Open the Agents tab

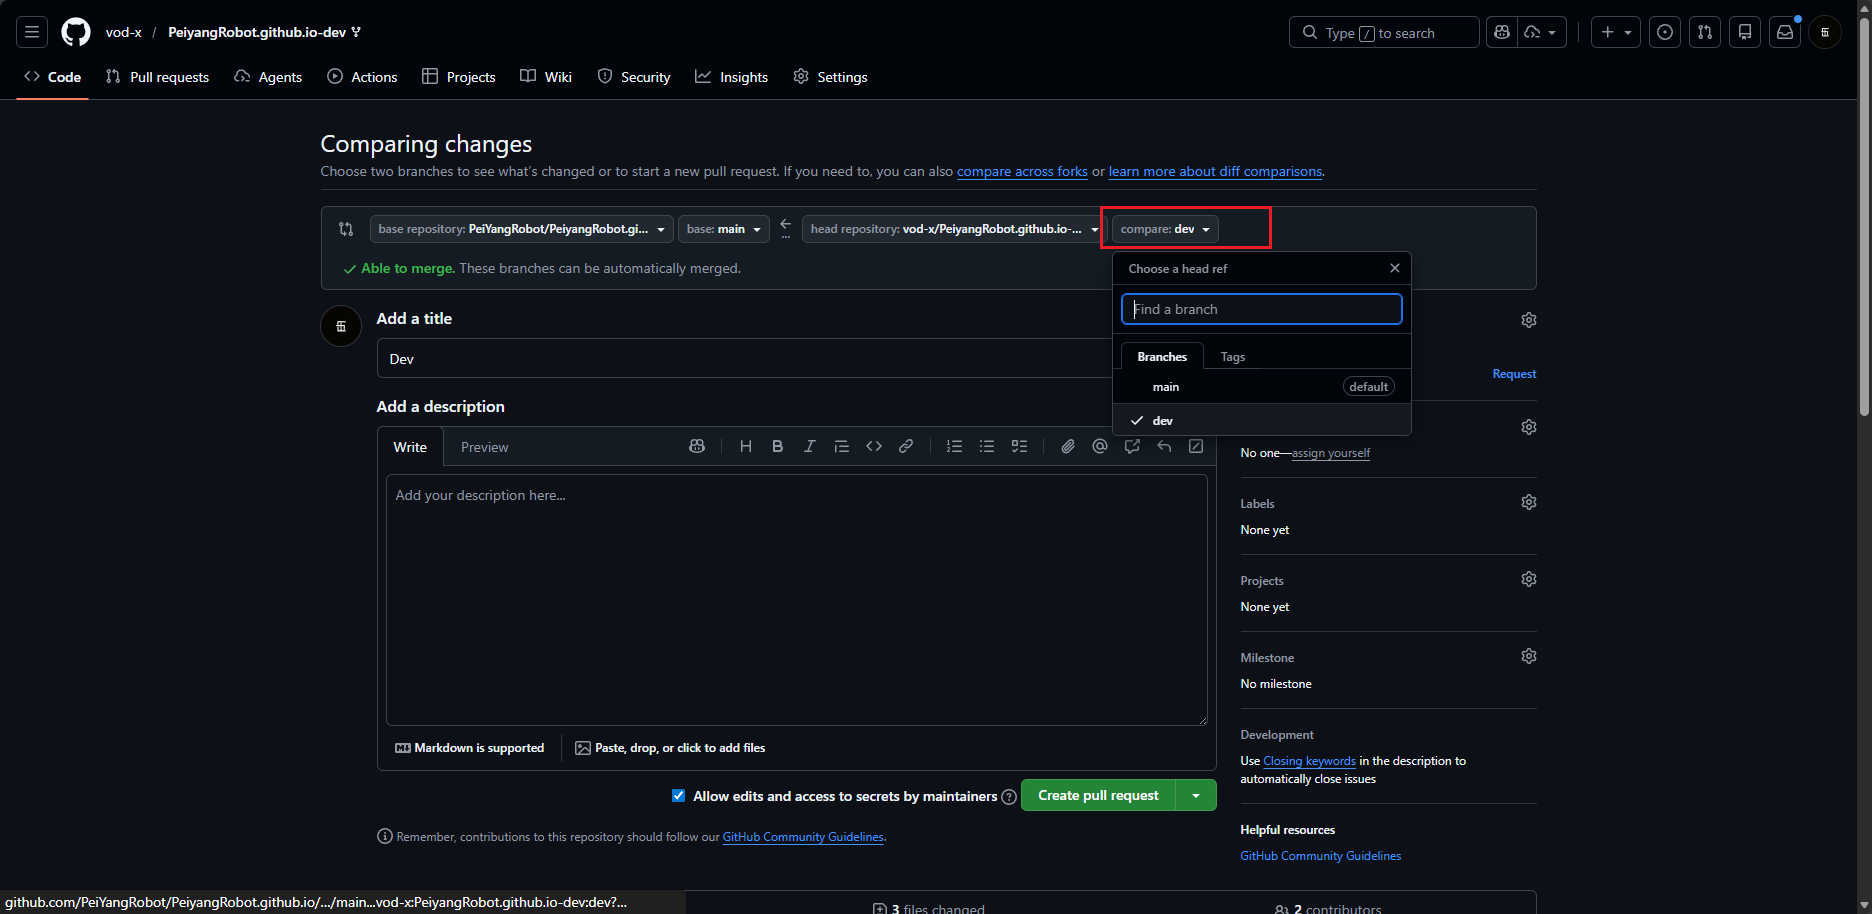coord(268,77)
